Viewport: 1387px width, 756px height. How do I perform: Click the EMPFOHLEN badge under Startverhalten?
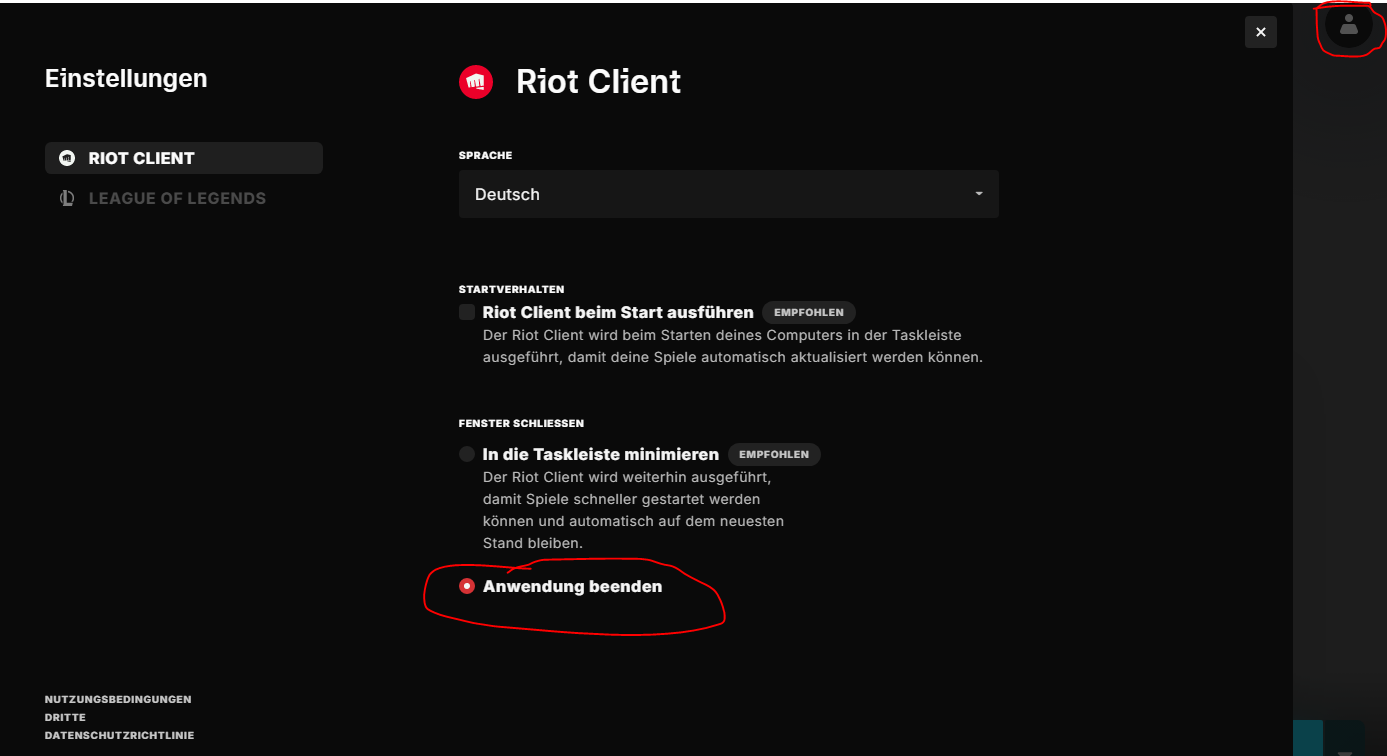[808, 311]
